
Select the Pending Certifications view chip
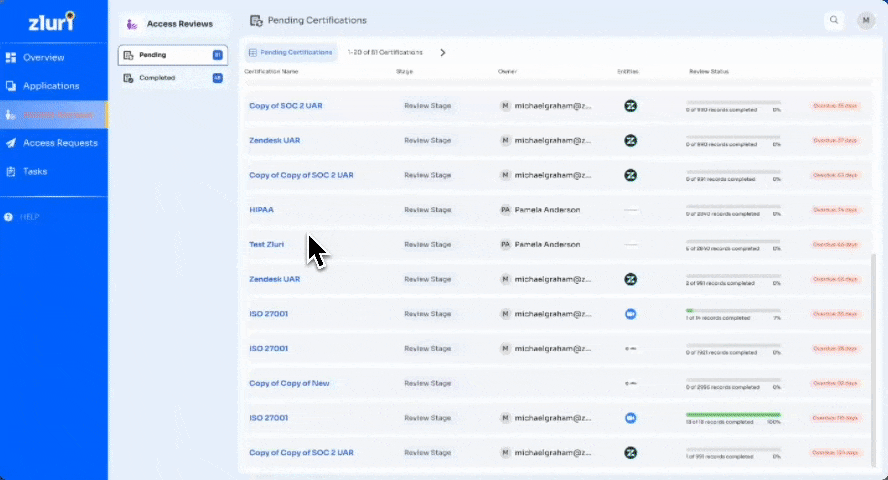click(x=291, y=52)
